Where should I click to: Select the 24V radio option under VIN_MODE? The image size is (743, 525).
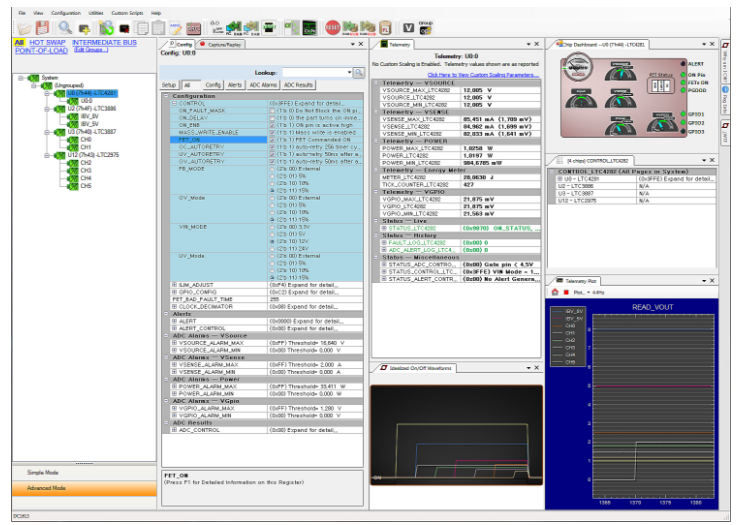coord(272,248)
